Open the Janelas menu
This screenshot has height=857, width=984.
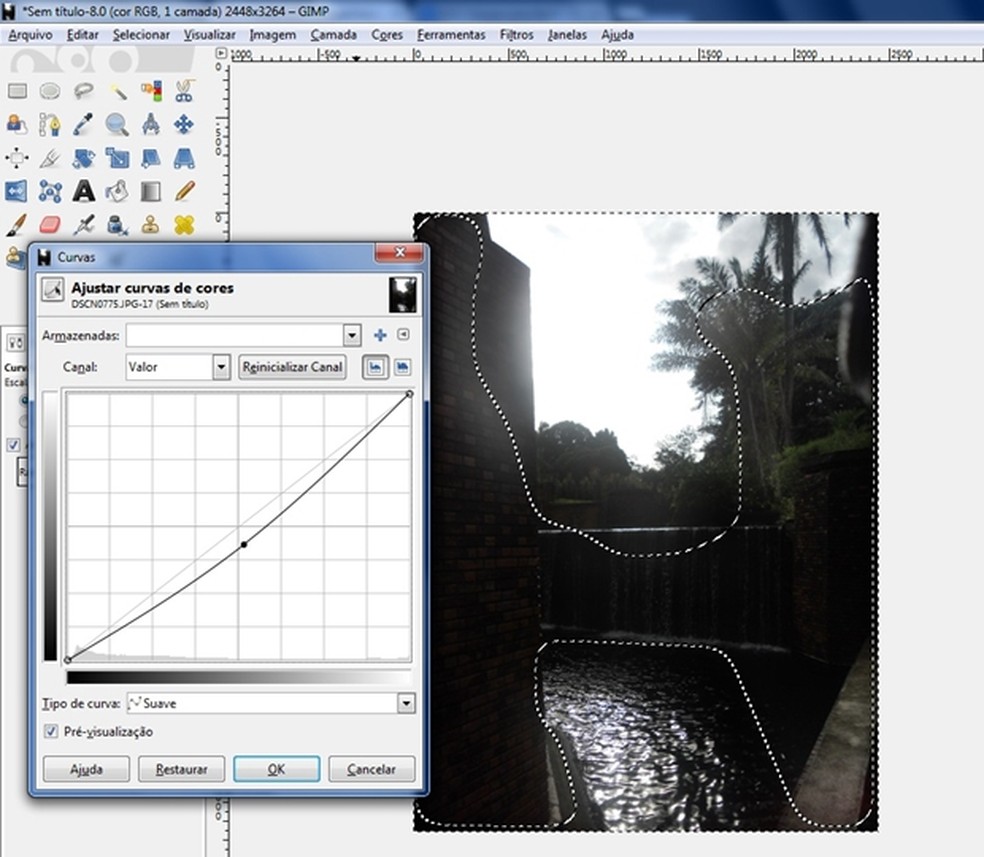pos(567,35)
